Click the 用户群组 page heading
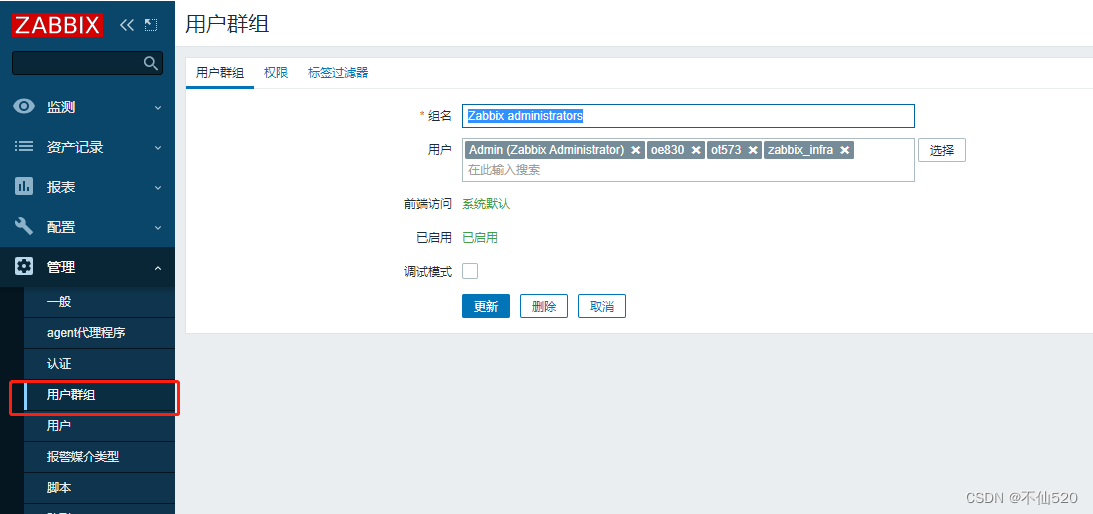This screenshot has height=514, width=1093. tap(227, 24)
